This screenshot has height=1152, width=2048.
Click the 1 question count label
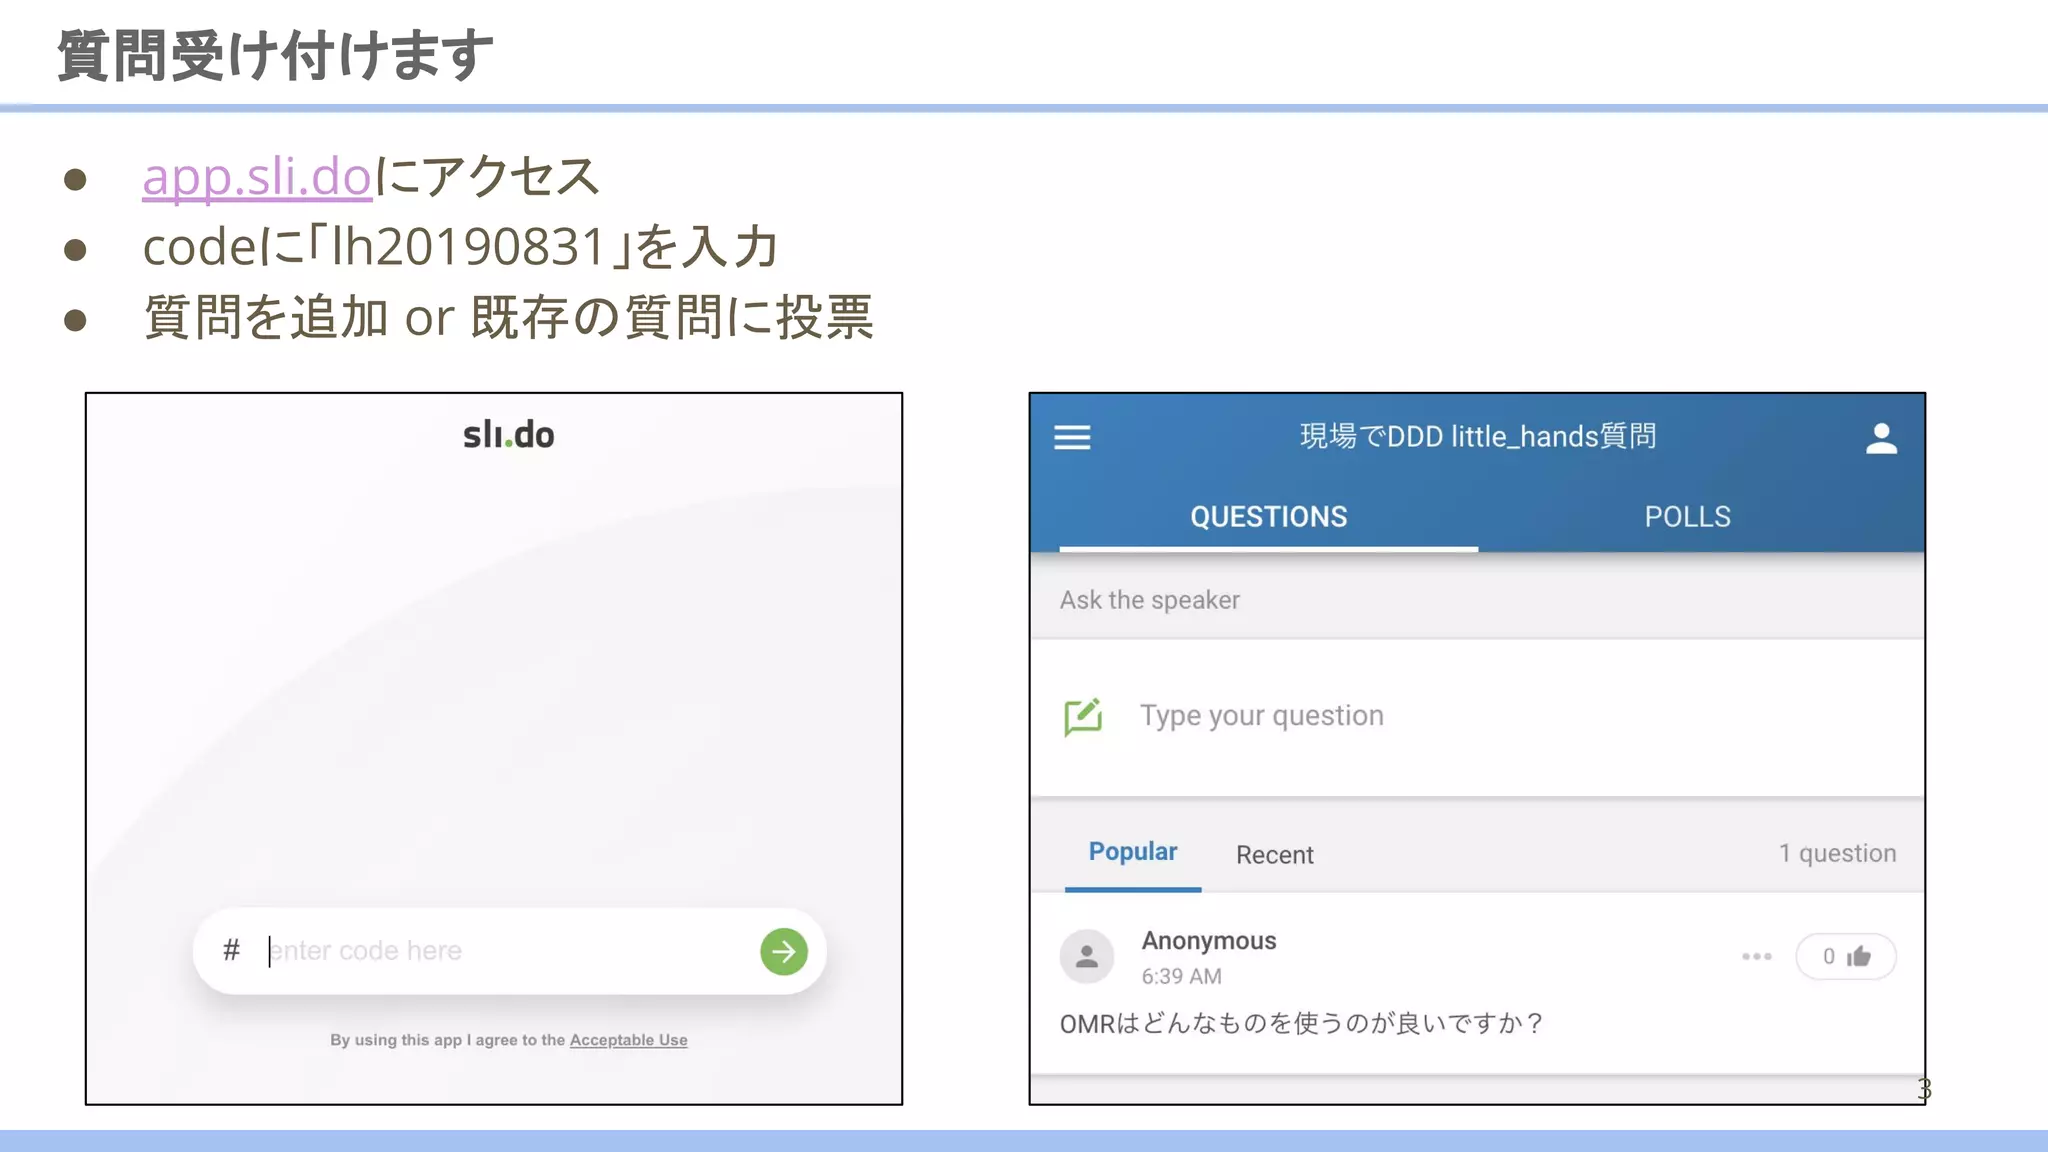1836,853
